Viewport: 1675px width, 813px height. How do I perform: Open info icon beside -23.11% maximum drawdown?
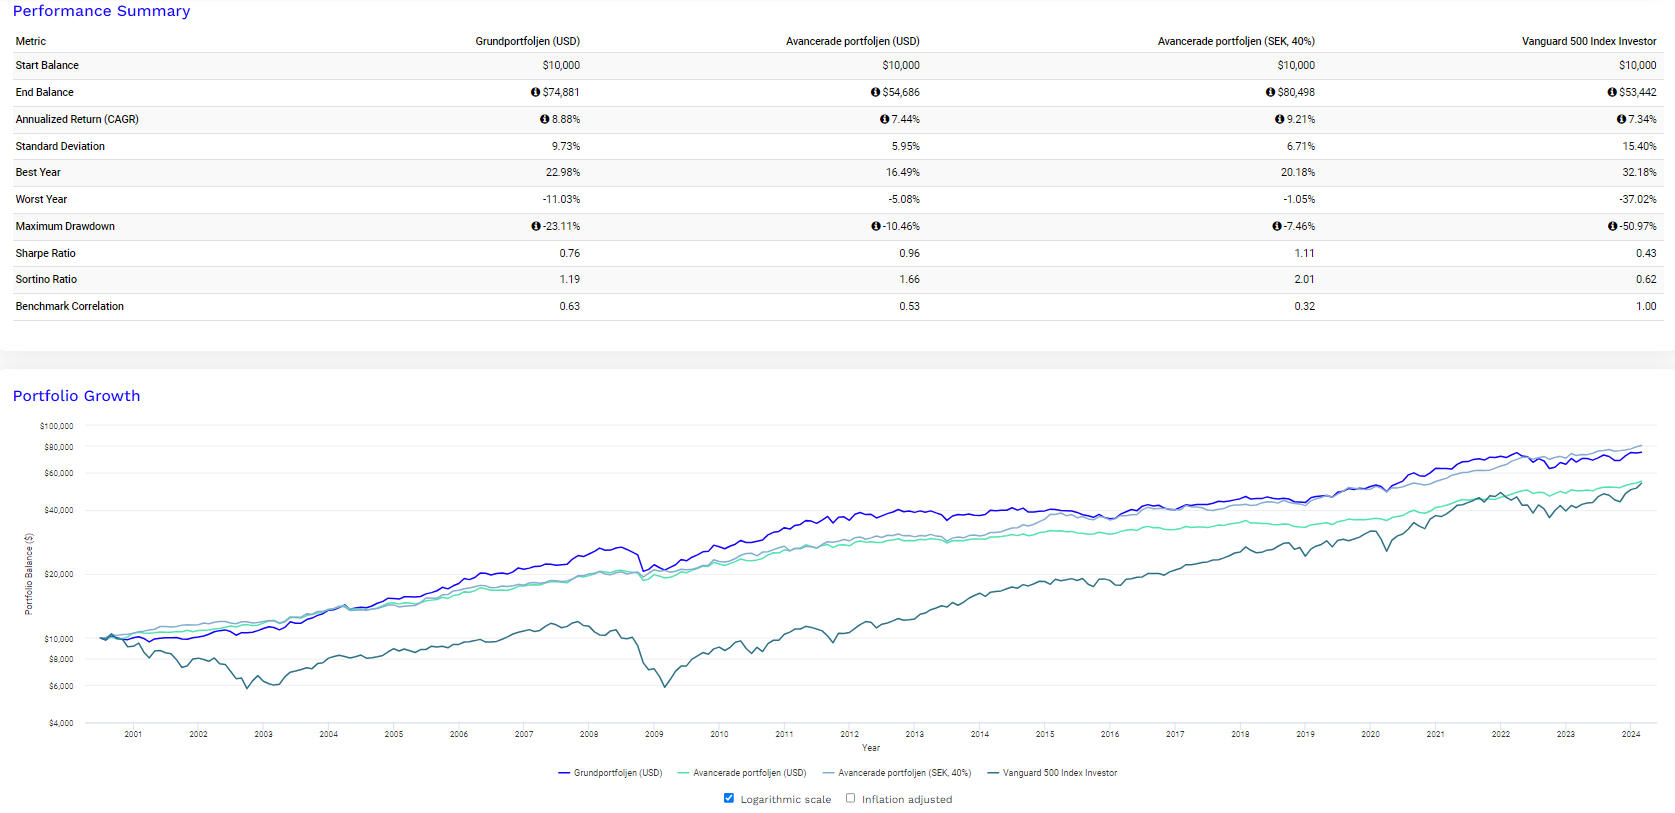(536, 226)
